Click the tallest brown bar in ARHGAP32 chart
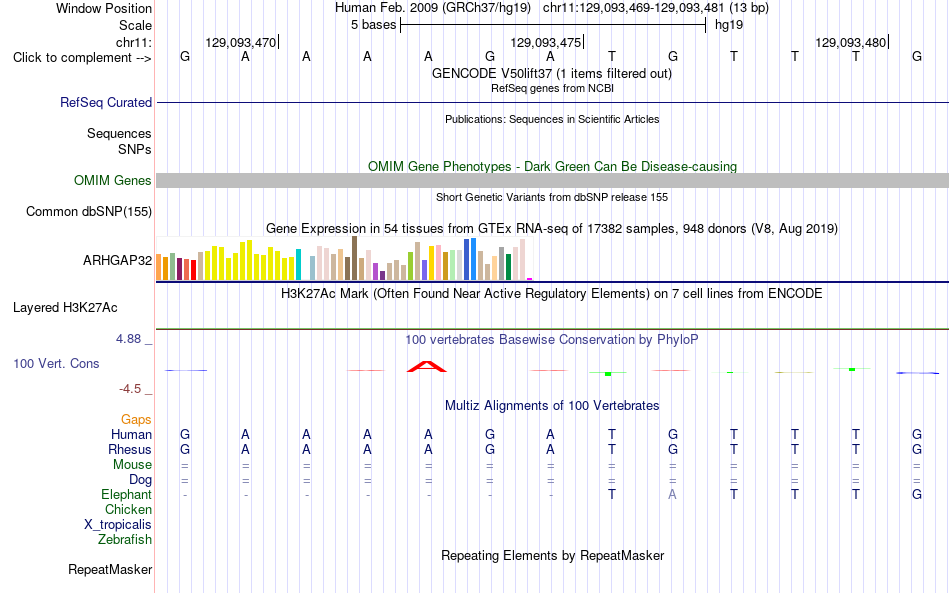Image resolution: width=950 pixels, height=593 pixels. 354,258
